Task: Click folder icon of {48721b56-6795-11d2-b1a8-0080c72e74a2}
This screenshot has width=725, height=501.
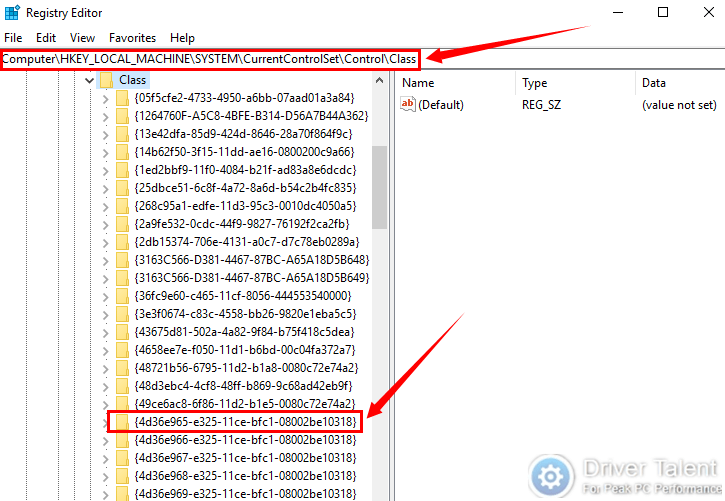Action: pyautogui.click(x=122, y=368)
